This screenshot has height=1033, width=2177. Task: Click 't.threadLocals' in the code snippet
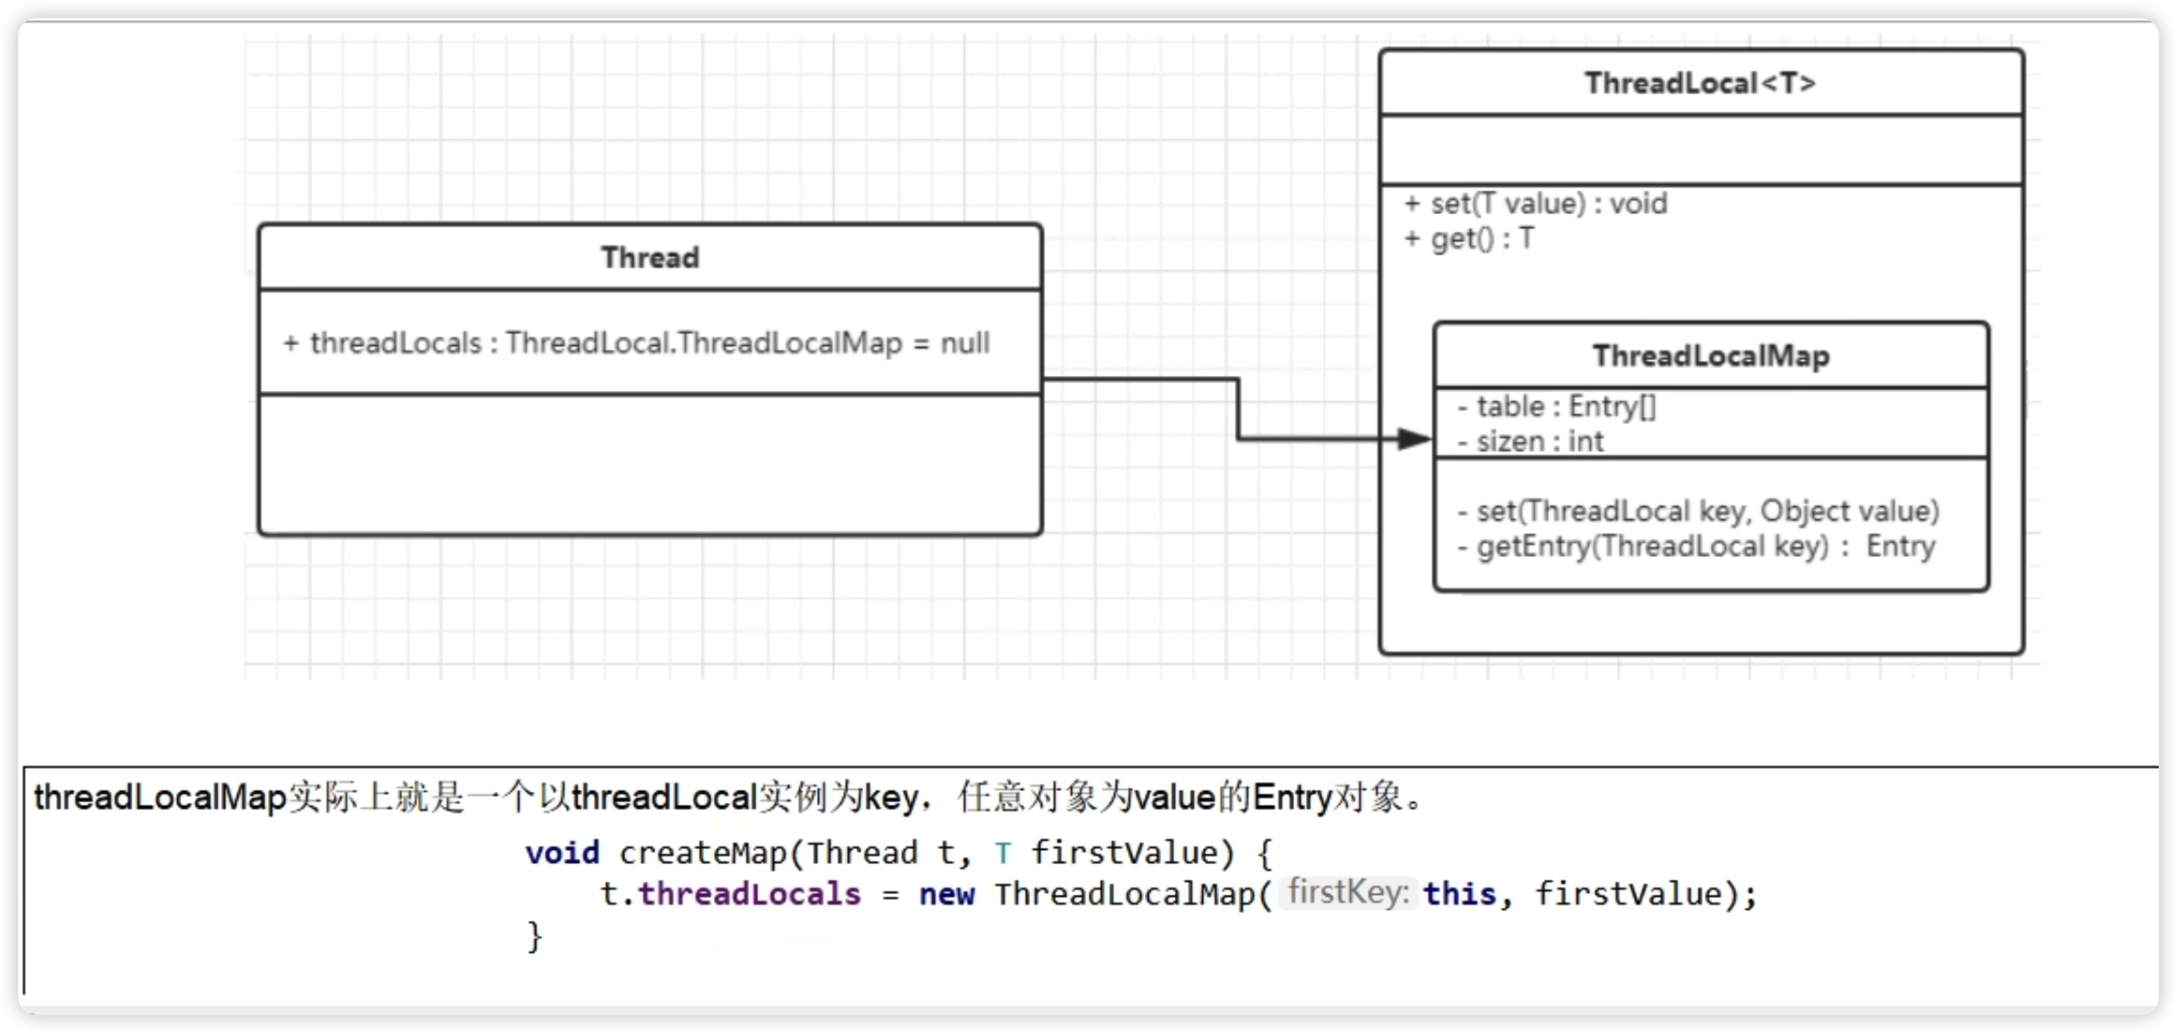(x=730, y=894)
